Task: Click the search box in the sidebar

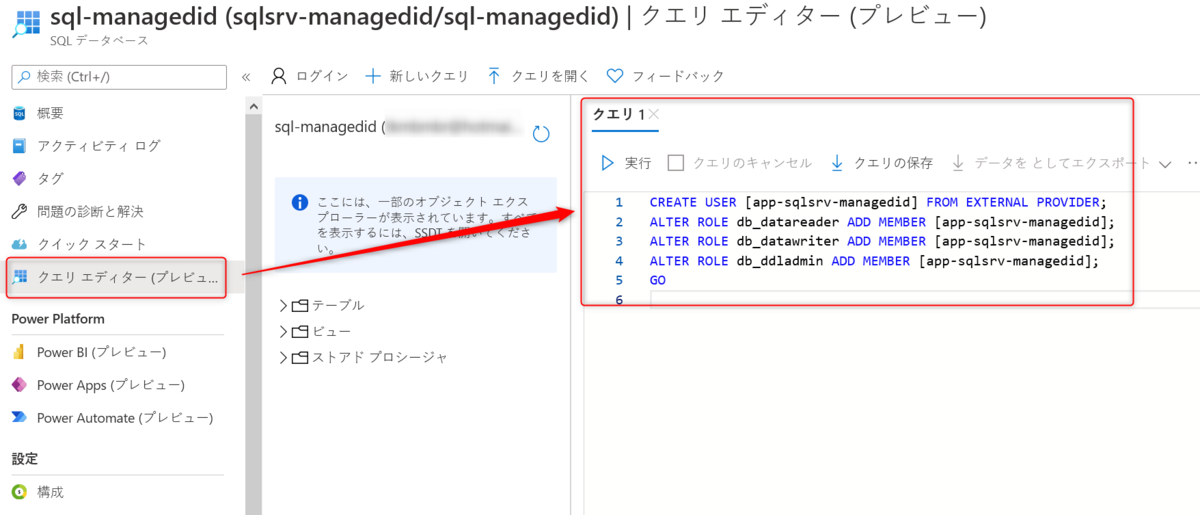Action: point(119,77)
